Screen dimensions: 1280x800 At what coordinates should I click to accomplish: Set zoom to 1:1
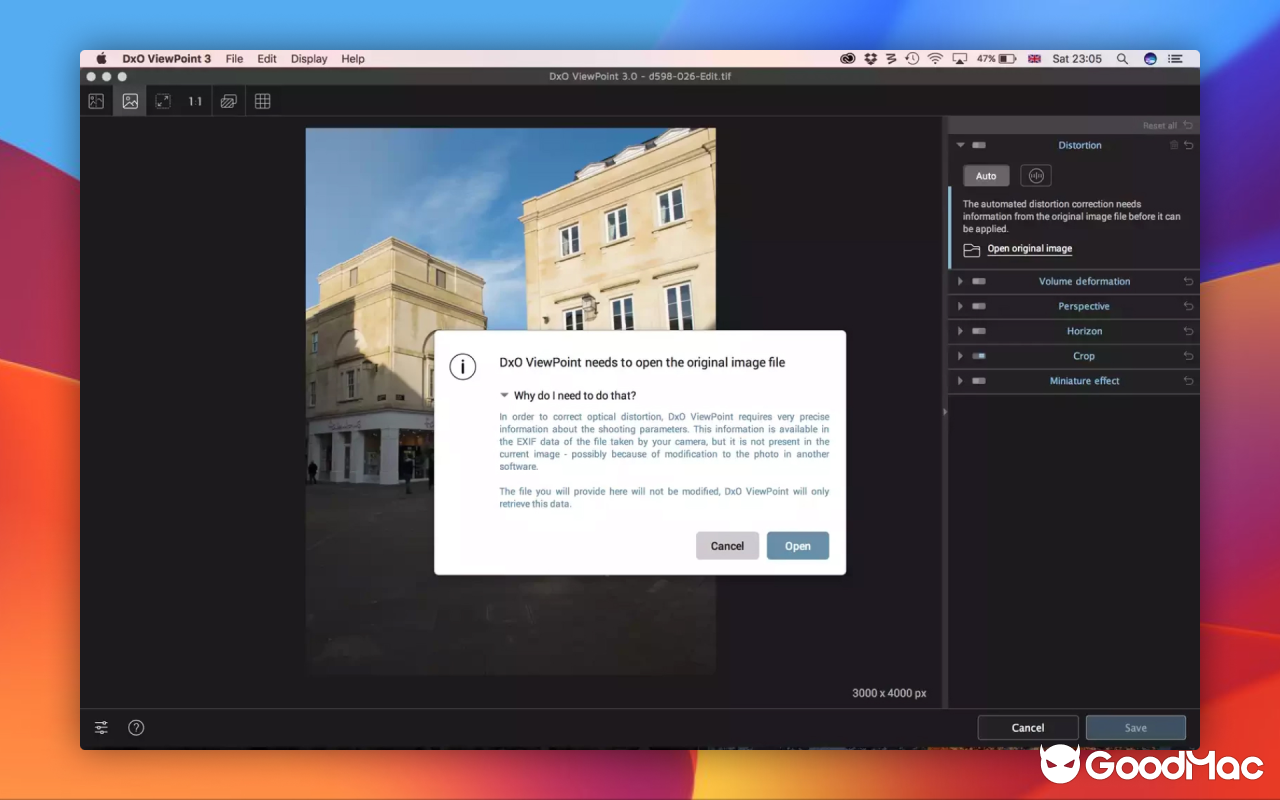(195, 101)
